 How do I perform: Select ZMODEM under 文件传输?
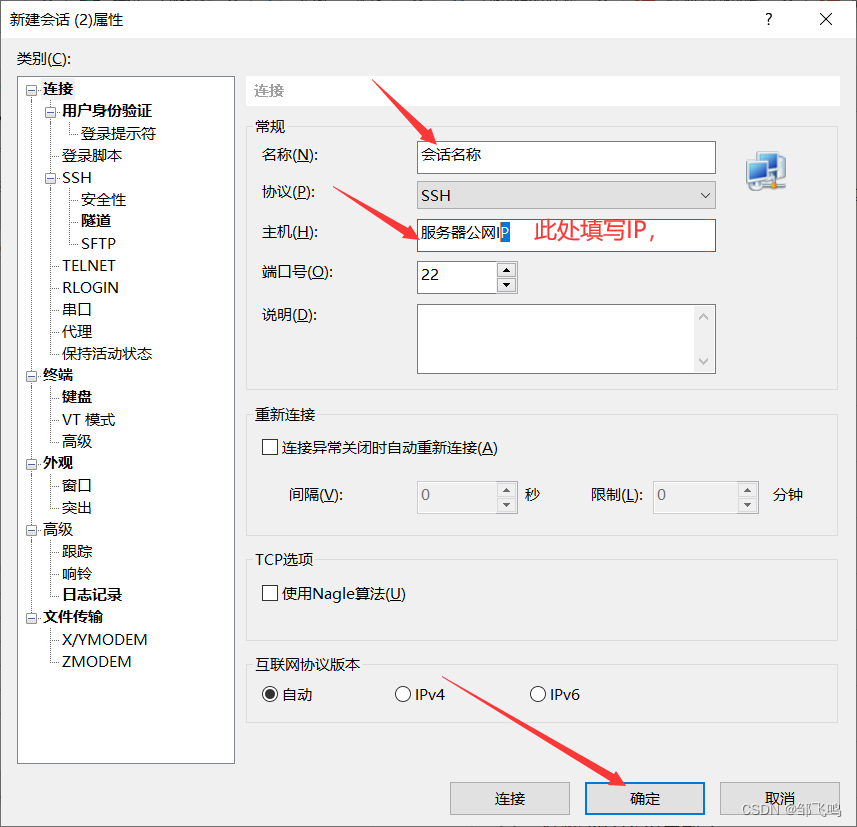[96, 662]
